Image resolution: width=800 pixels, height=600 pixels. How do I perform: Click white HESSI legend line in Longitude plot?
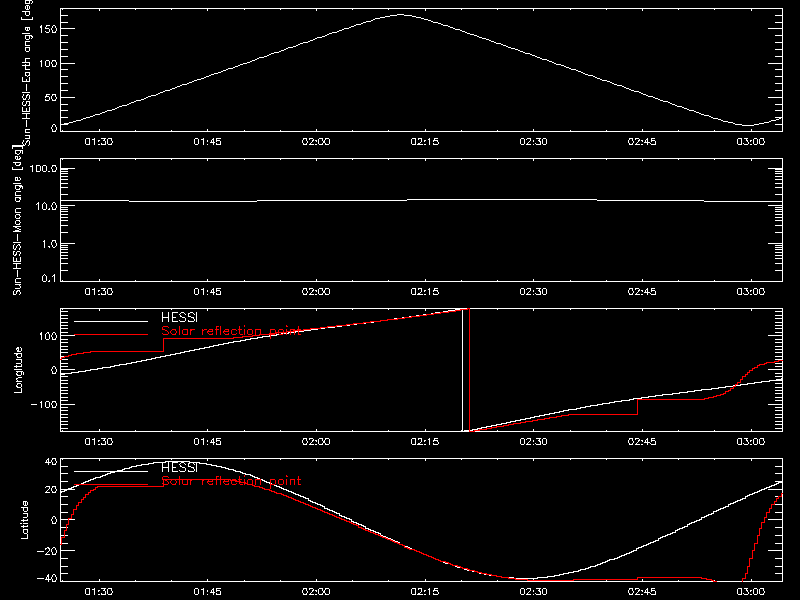111,321
